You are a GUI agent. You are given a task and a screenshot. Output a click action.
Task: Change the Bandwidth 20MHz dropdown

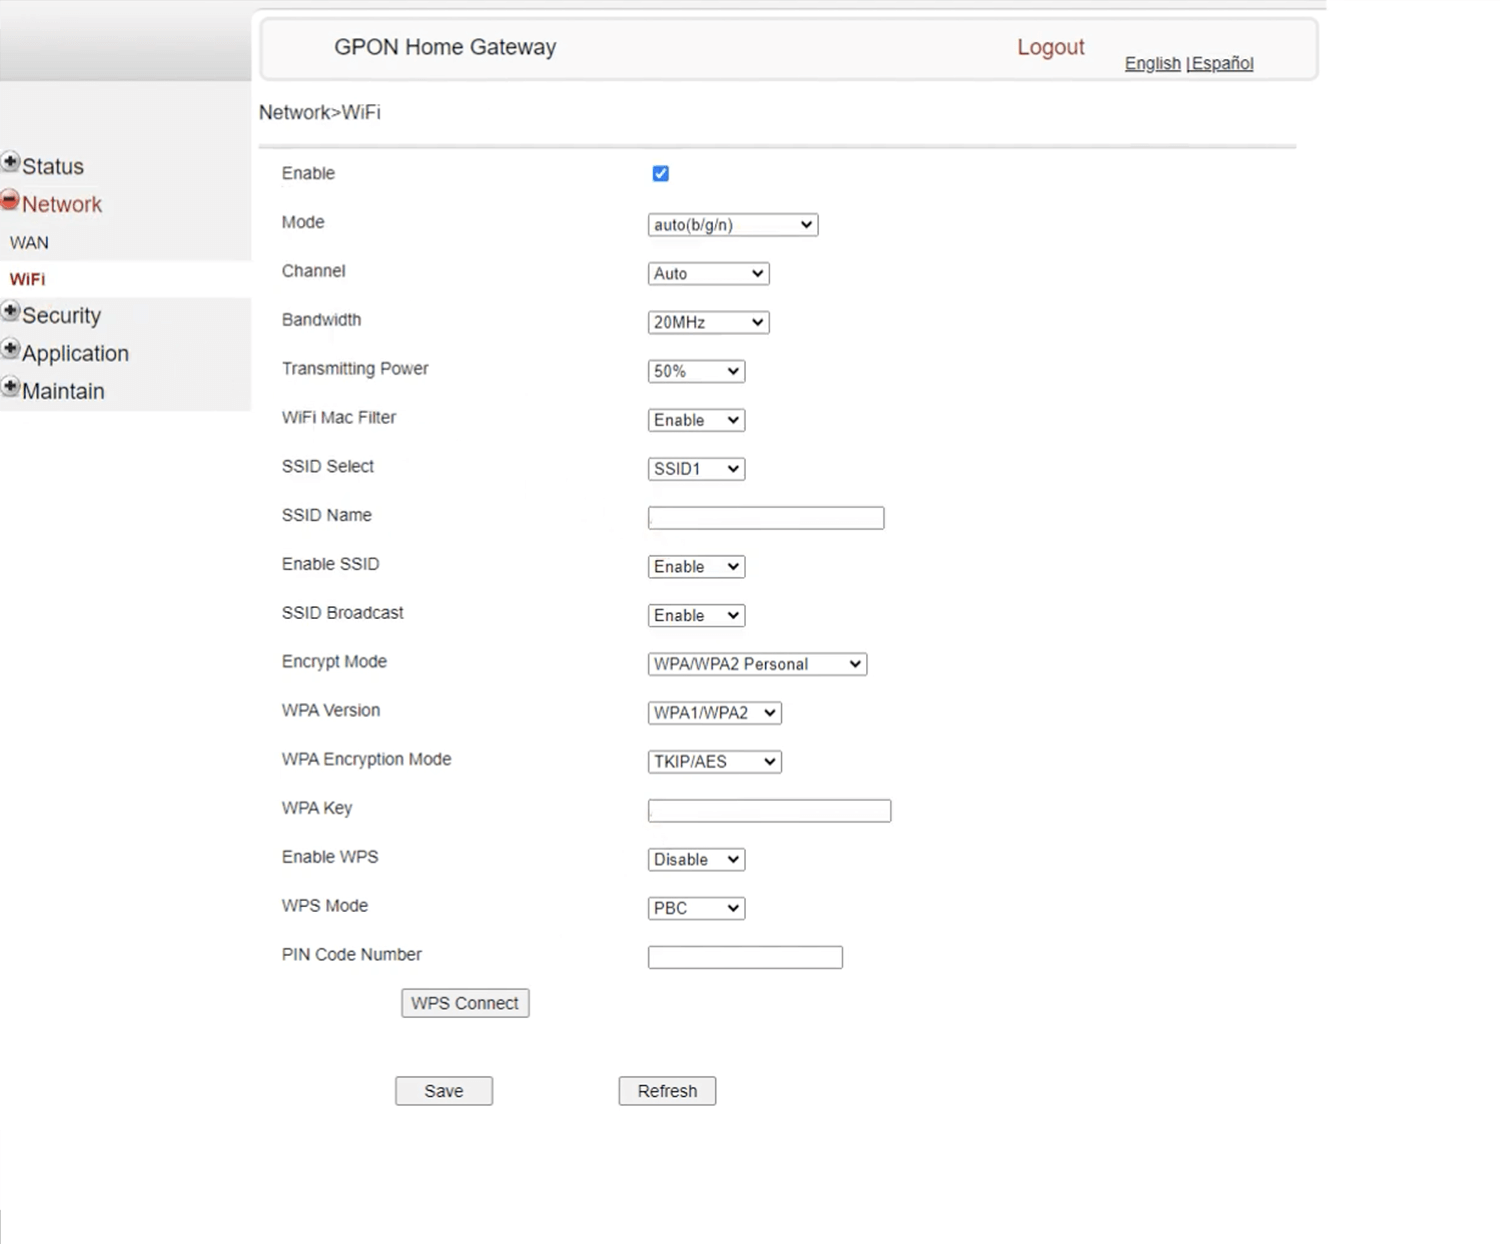click(x=708, y=322)
